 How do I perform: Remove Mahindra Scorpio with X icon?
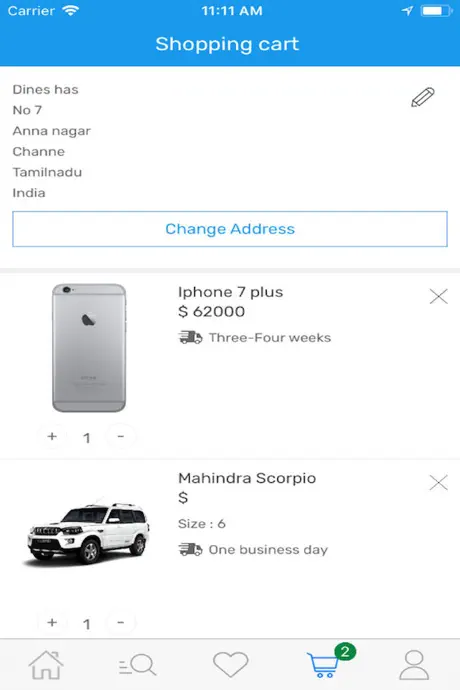[x=438, y=483]
